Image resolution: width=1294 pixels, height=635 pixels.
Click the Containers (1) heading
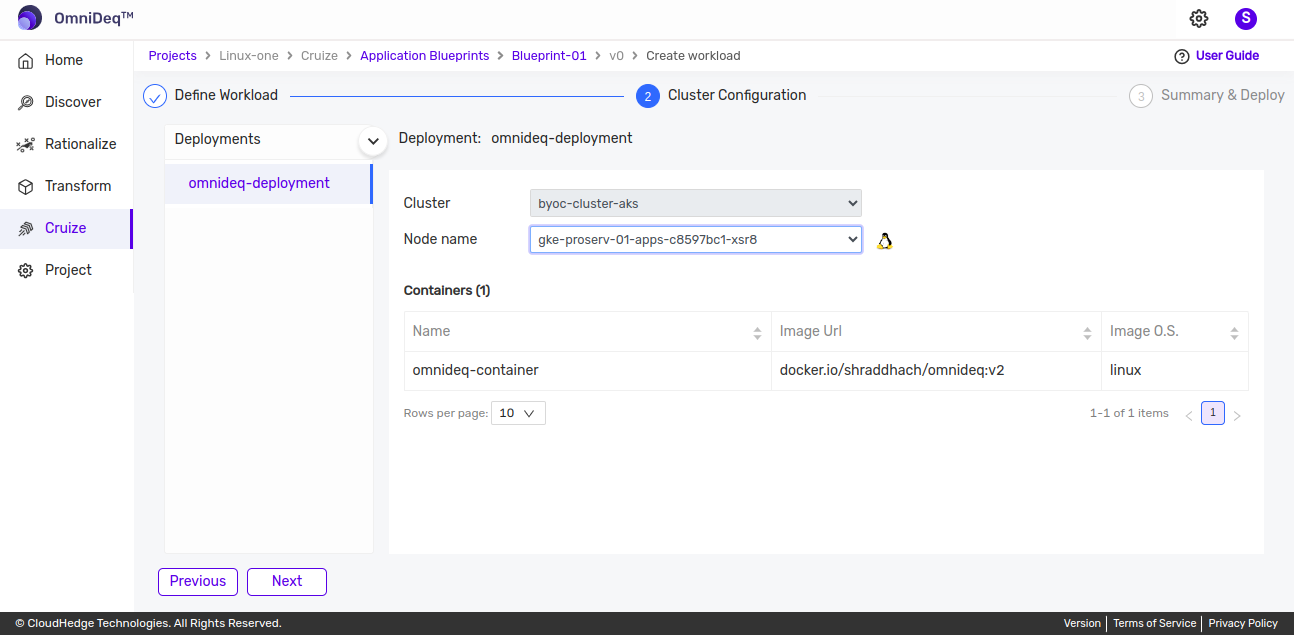pyautogui.click(x=447, y=291)
